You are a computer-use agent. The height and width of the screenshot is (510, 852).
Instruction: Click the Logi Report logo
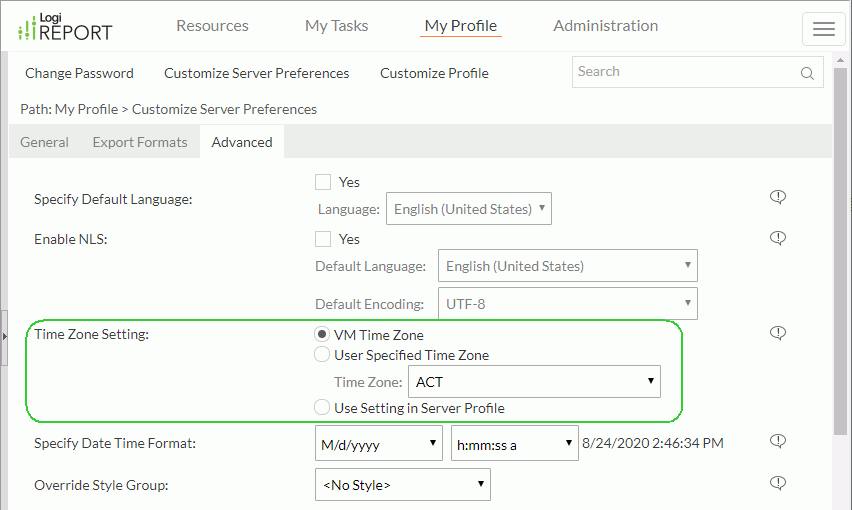coord(65,27)
